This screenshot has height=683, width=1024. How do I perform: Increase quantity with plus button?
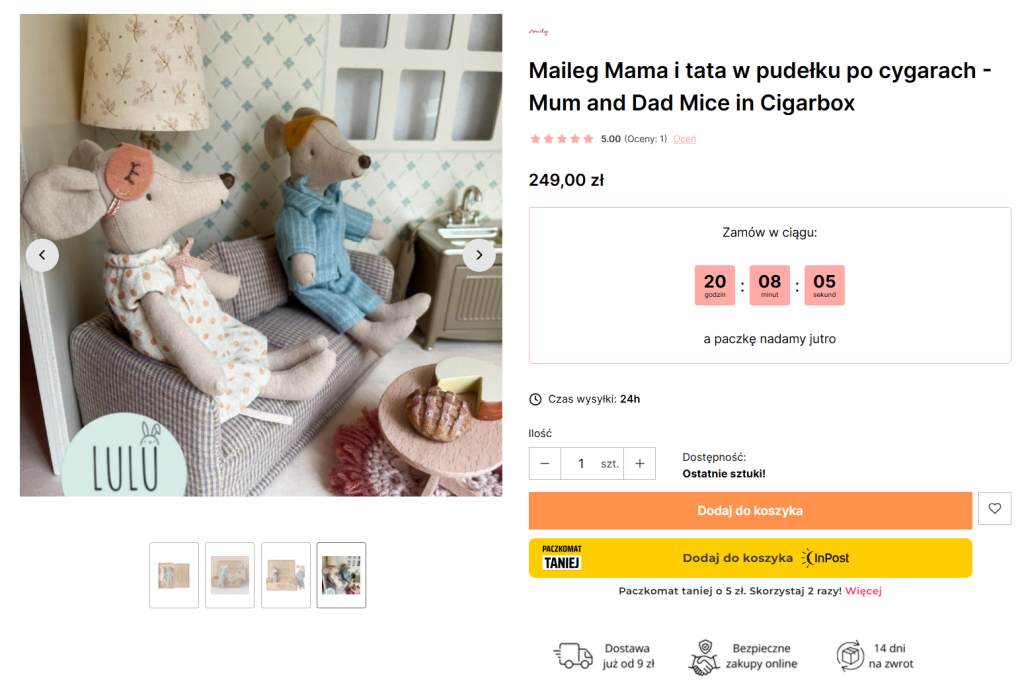click(640, 464)
